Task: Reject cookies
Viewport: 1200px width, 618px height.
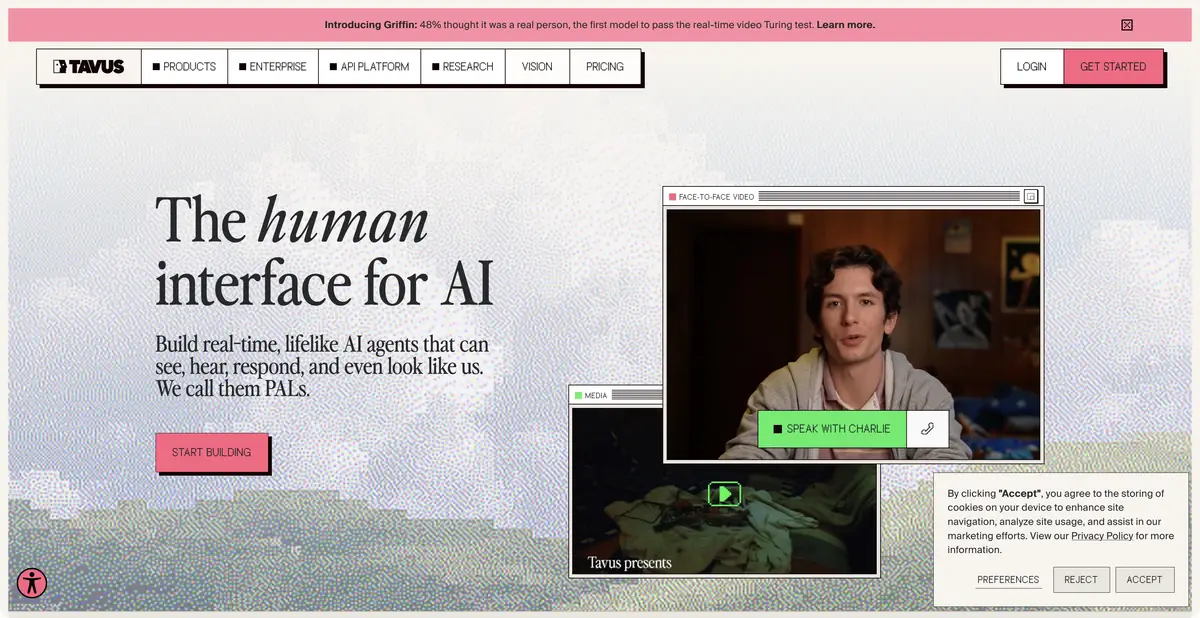Action: pos(1081,580)
